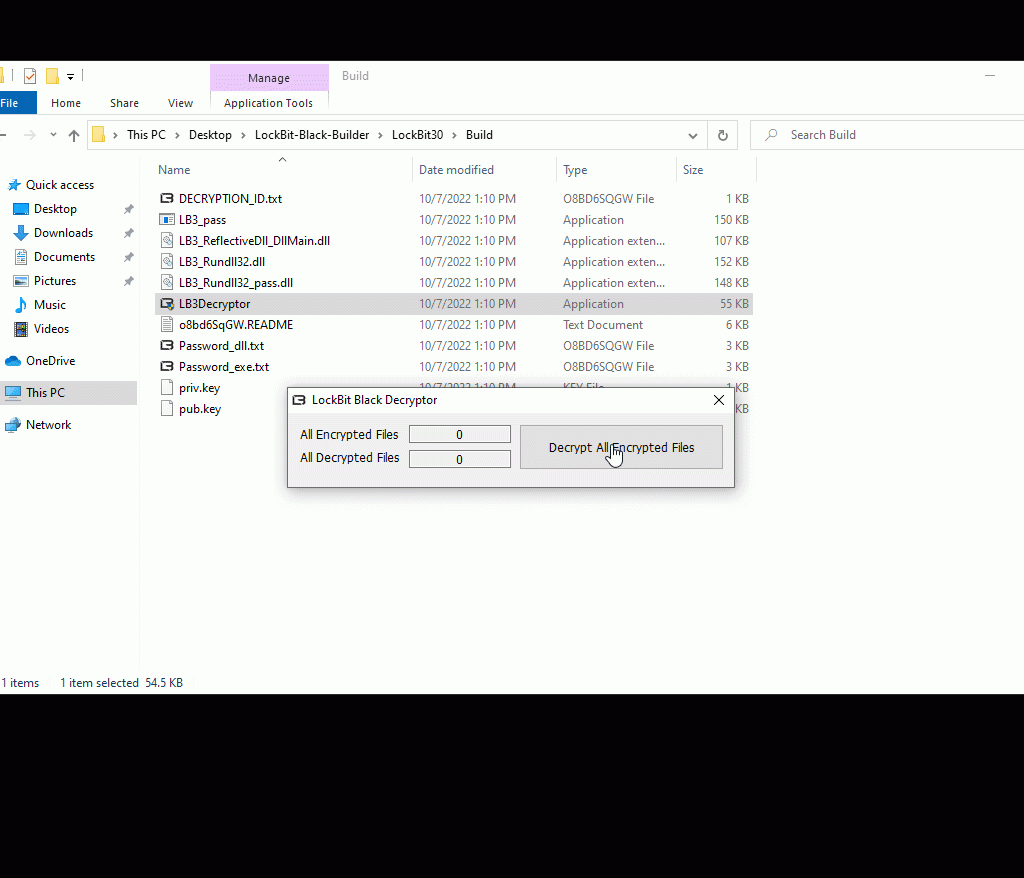Click LockBit30 in the address path
1024x878 pixels.
[417, 135]
